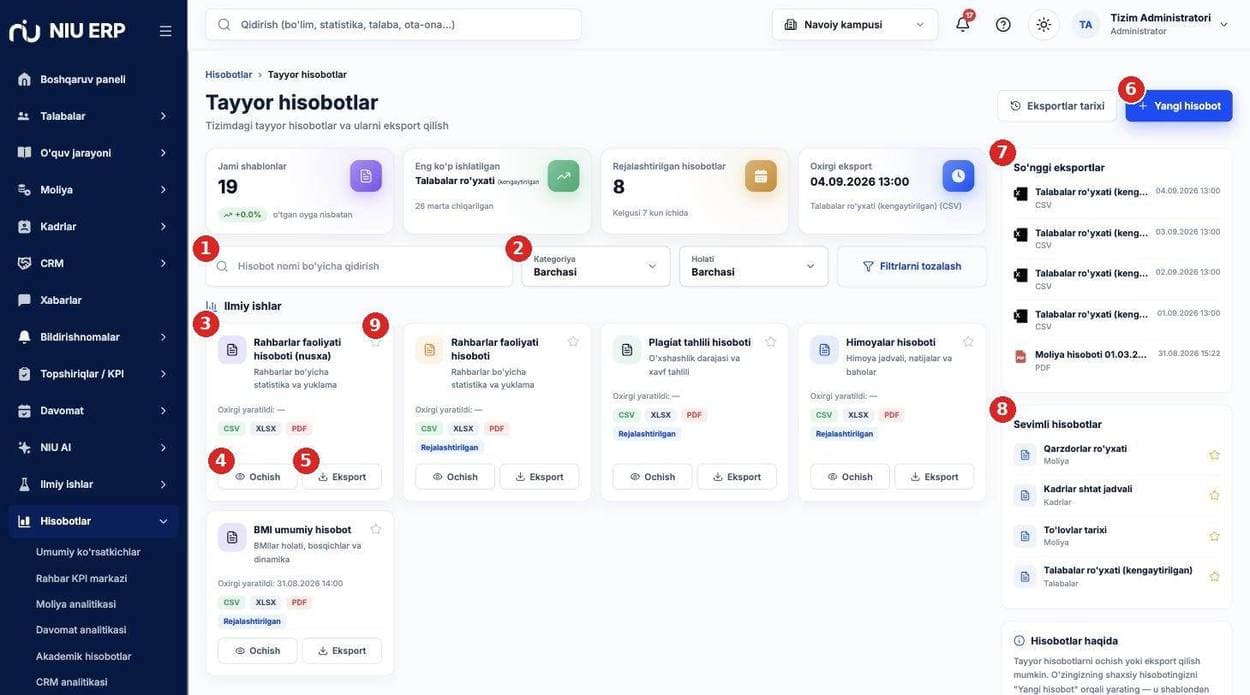Remove Kadrlar shtat jadvali from favorites
The image size is (1250, 695).
[x=1215, y=495]
